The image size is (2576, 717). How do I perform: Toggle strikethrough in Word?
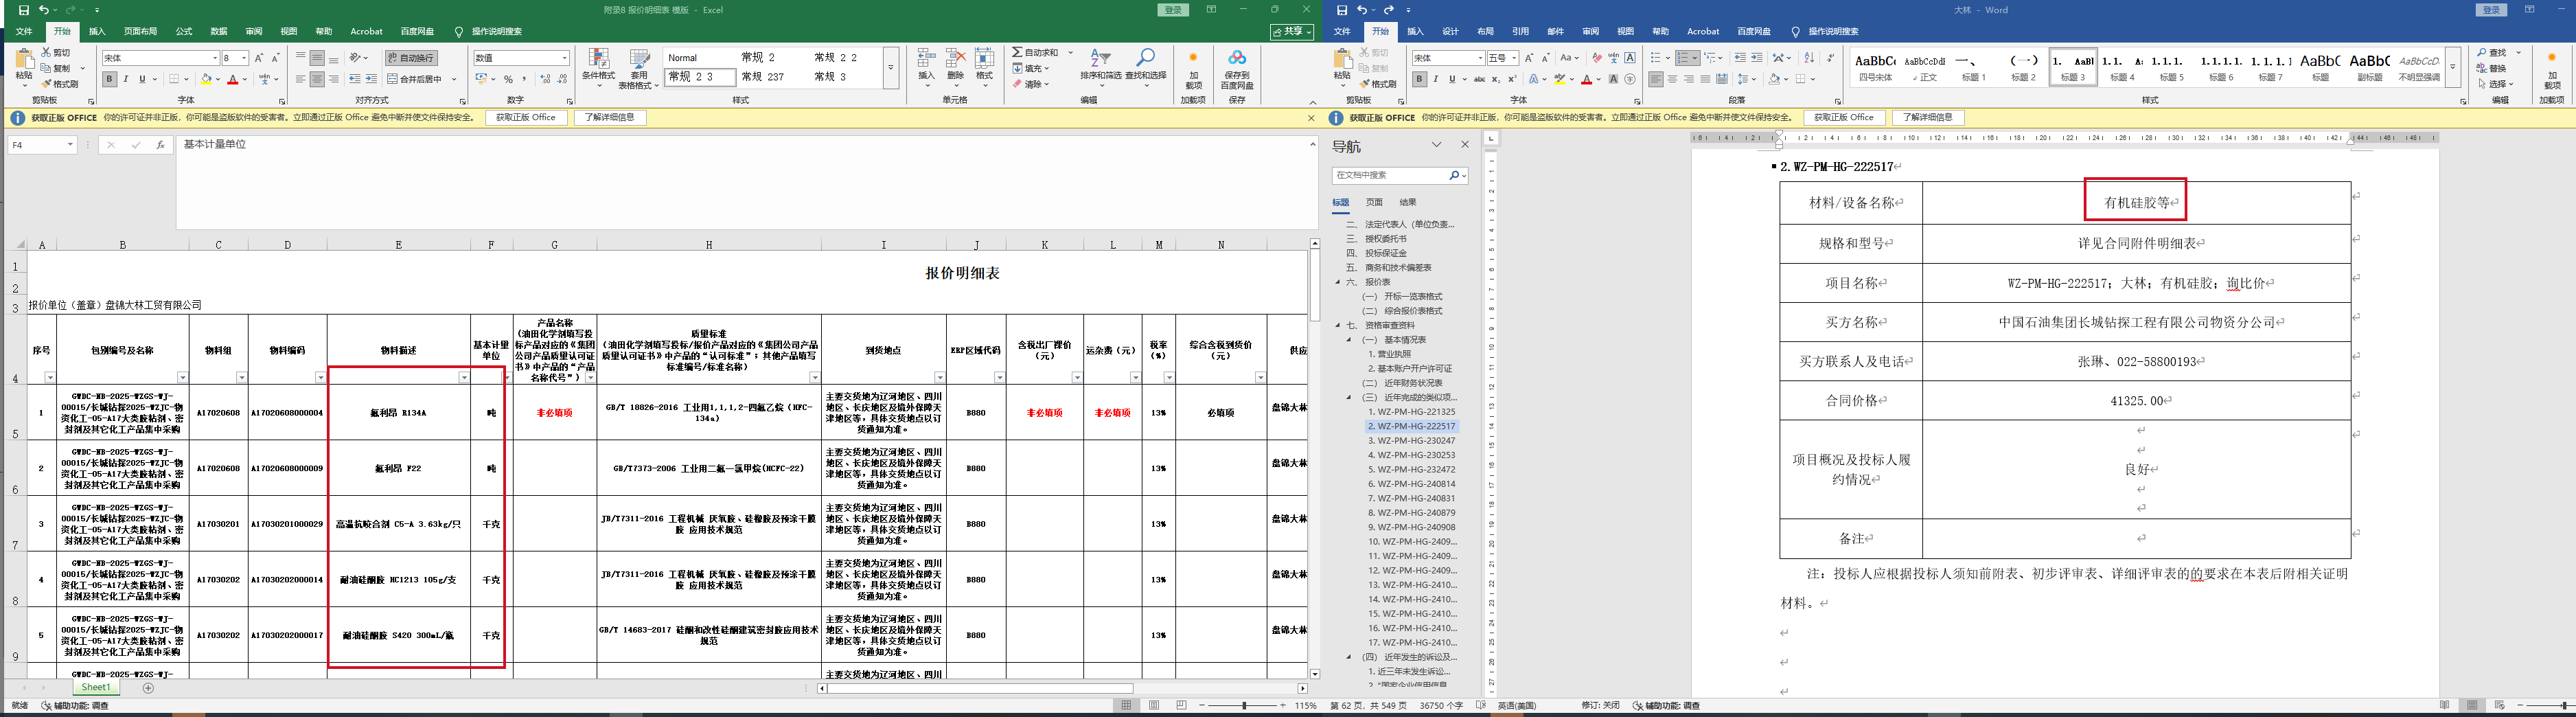coord(1480,79)
